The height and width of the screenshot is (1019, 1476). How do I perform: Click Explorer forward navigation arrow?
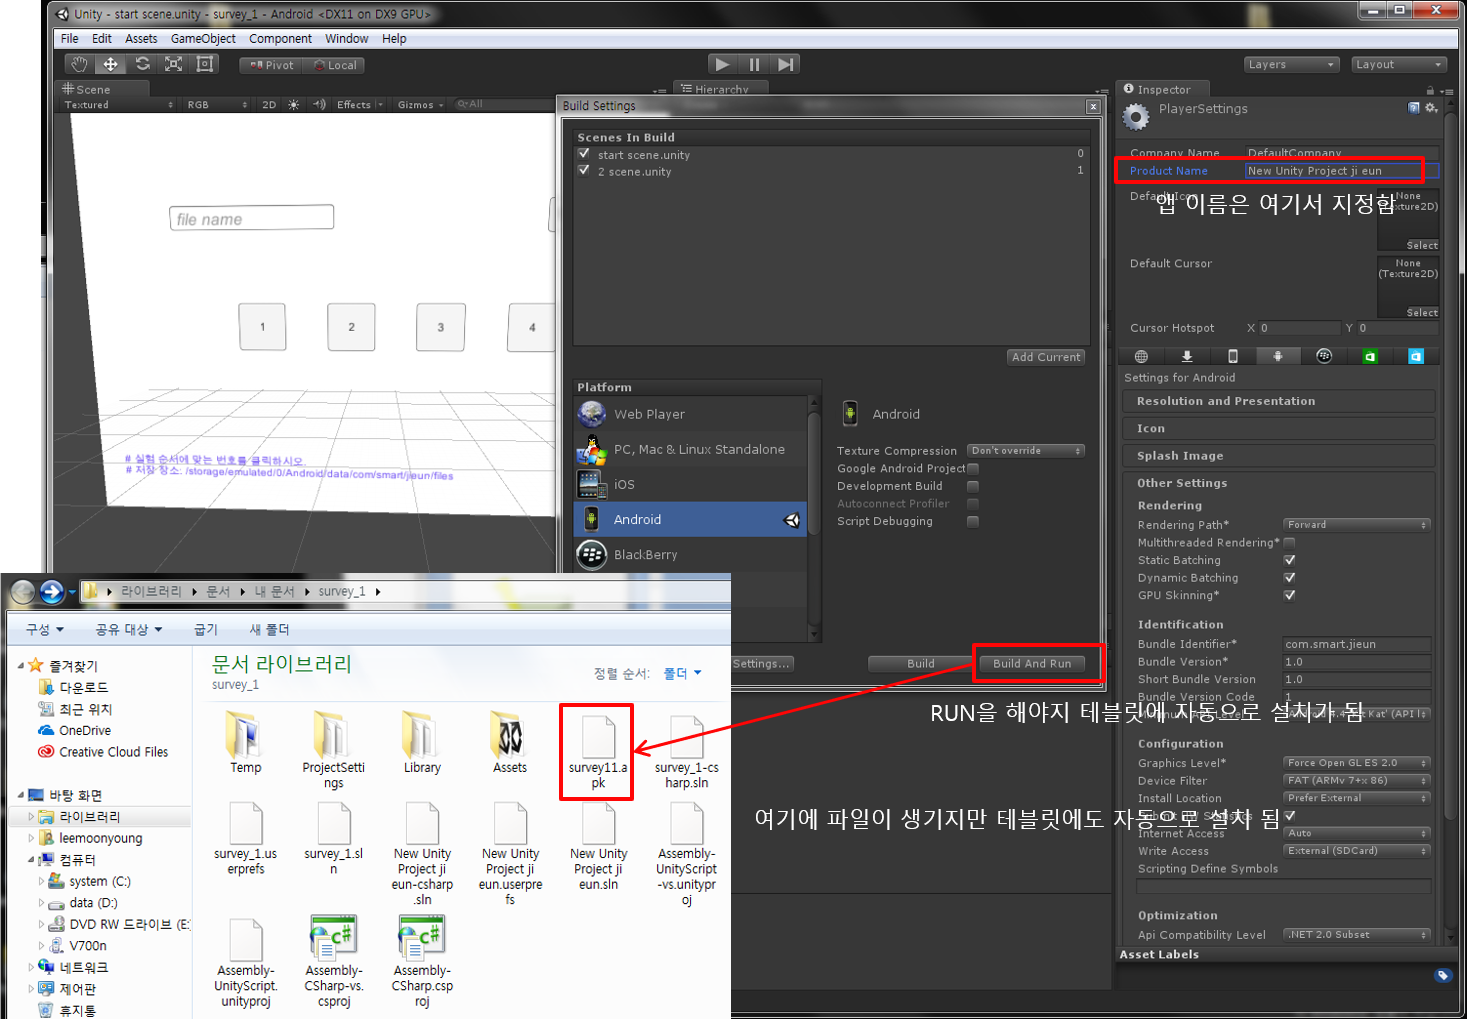point(52,592)
